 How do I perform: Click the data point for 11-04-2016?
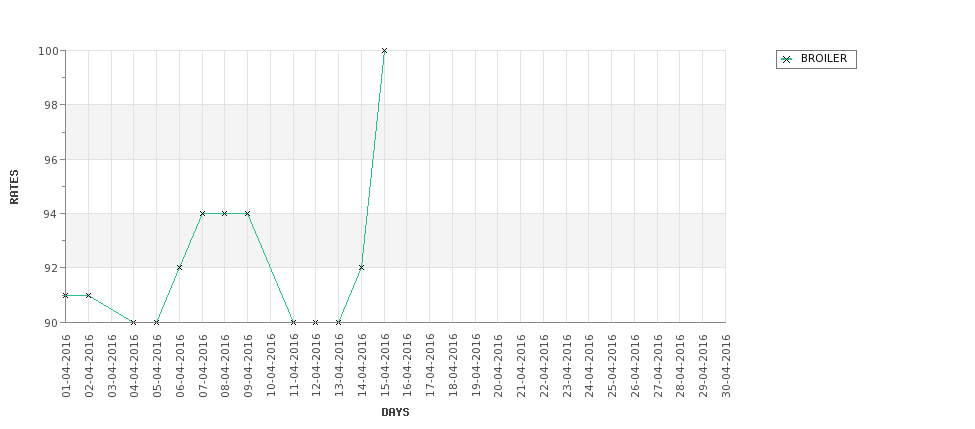tap(293, 322)
